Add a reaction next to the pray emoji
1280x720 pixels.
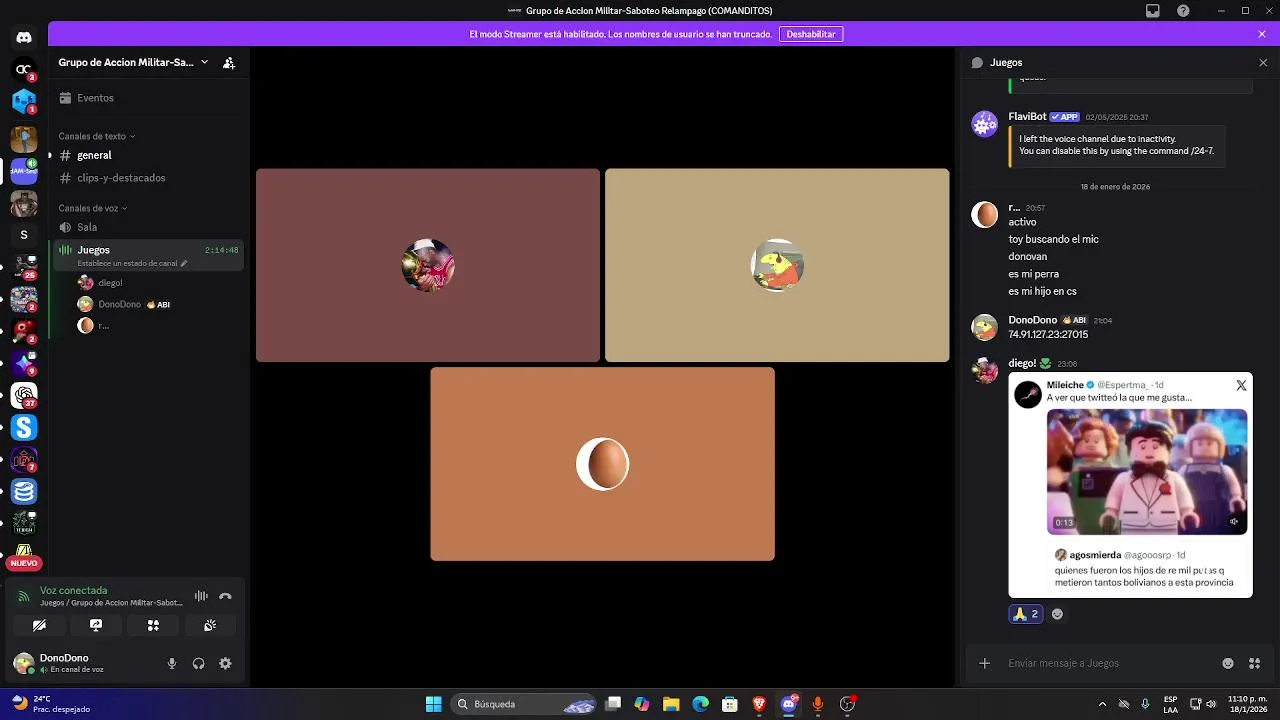click(1057, 614)
